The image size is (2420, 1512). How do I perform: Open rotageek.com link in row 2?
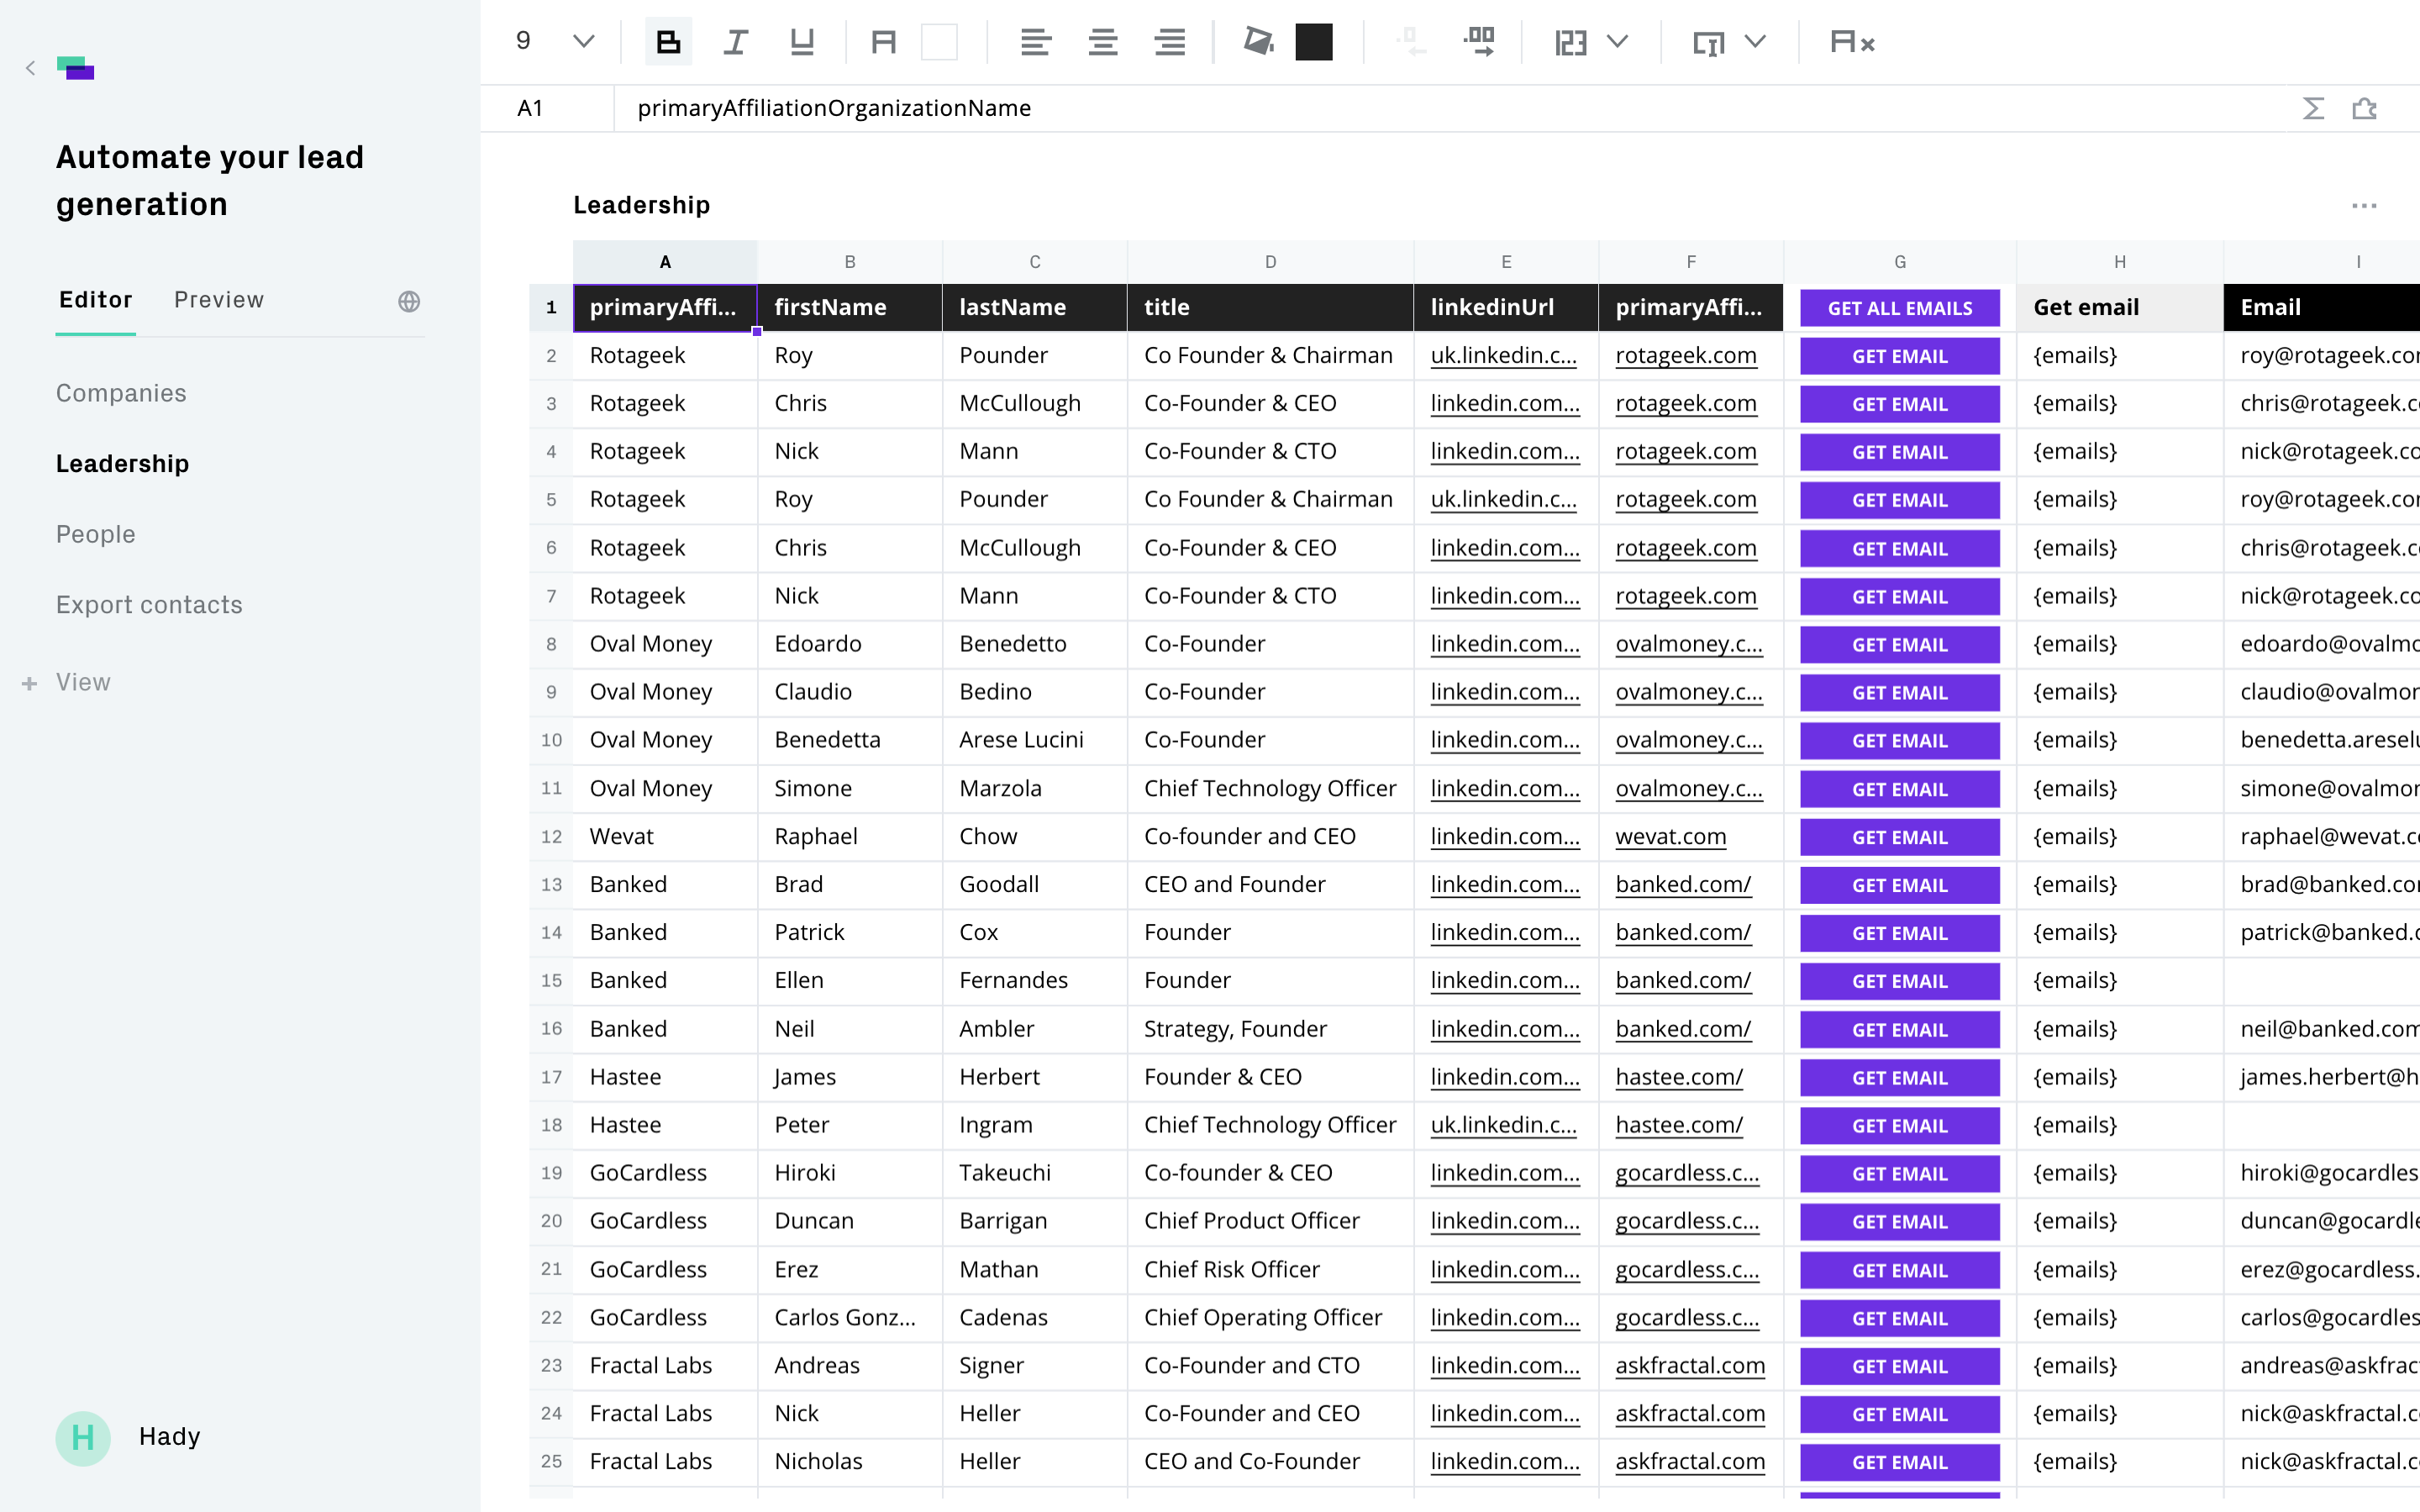pos(1685,355)
